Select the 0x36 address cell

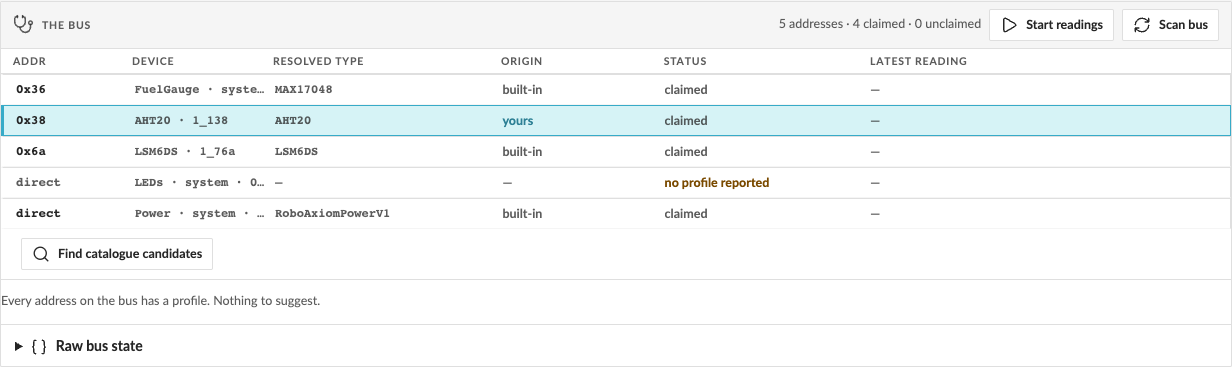[31, 90]
